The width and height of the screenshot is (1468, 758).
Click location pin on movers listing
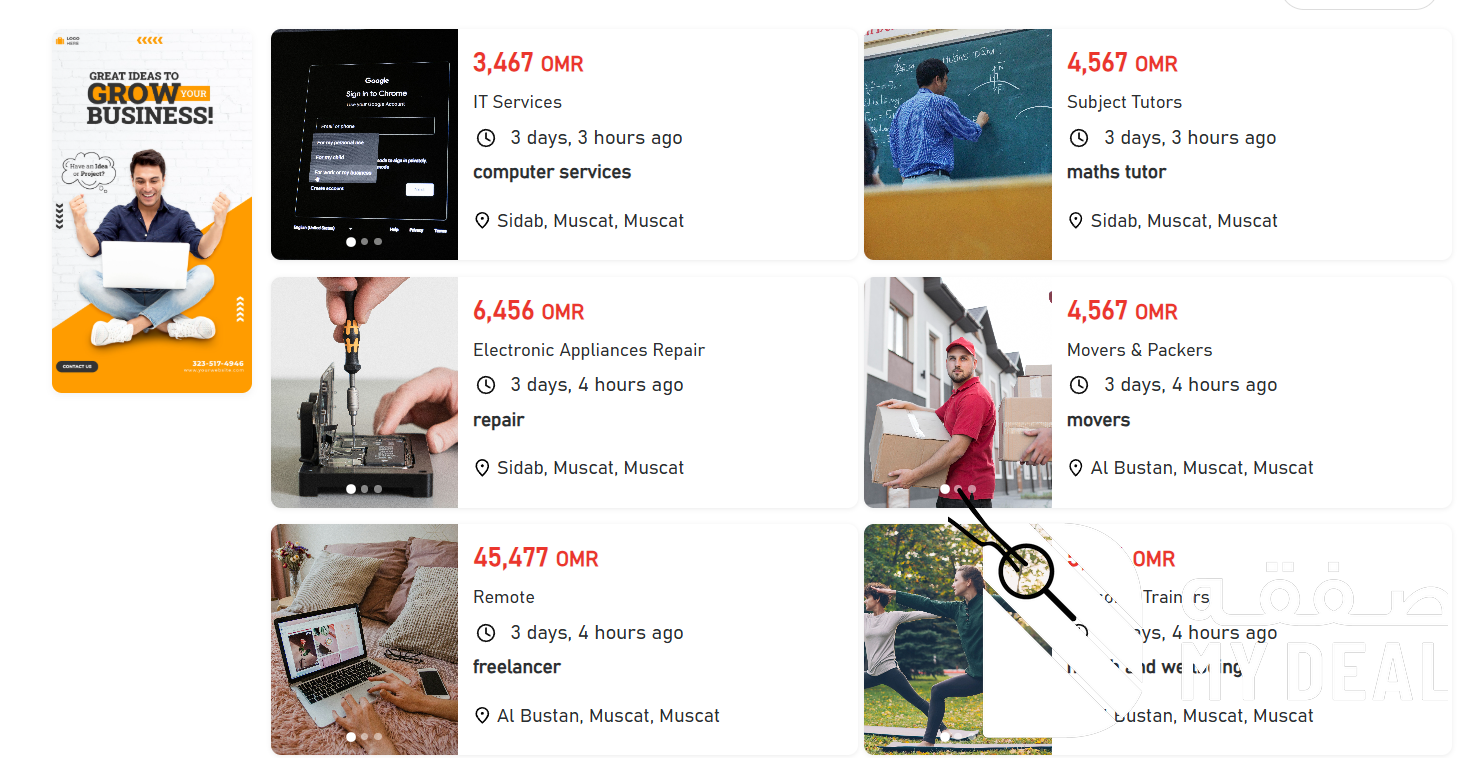[x=1076, y=468]
